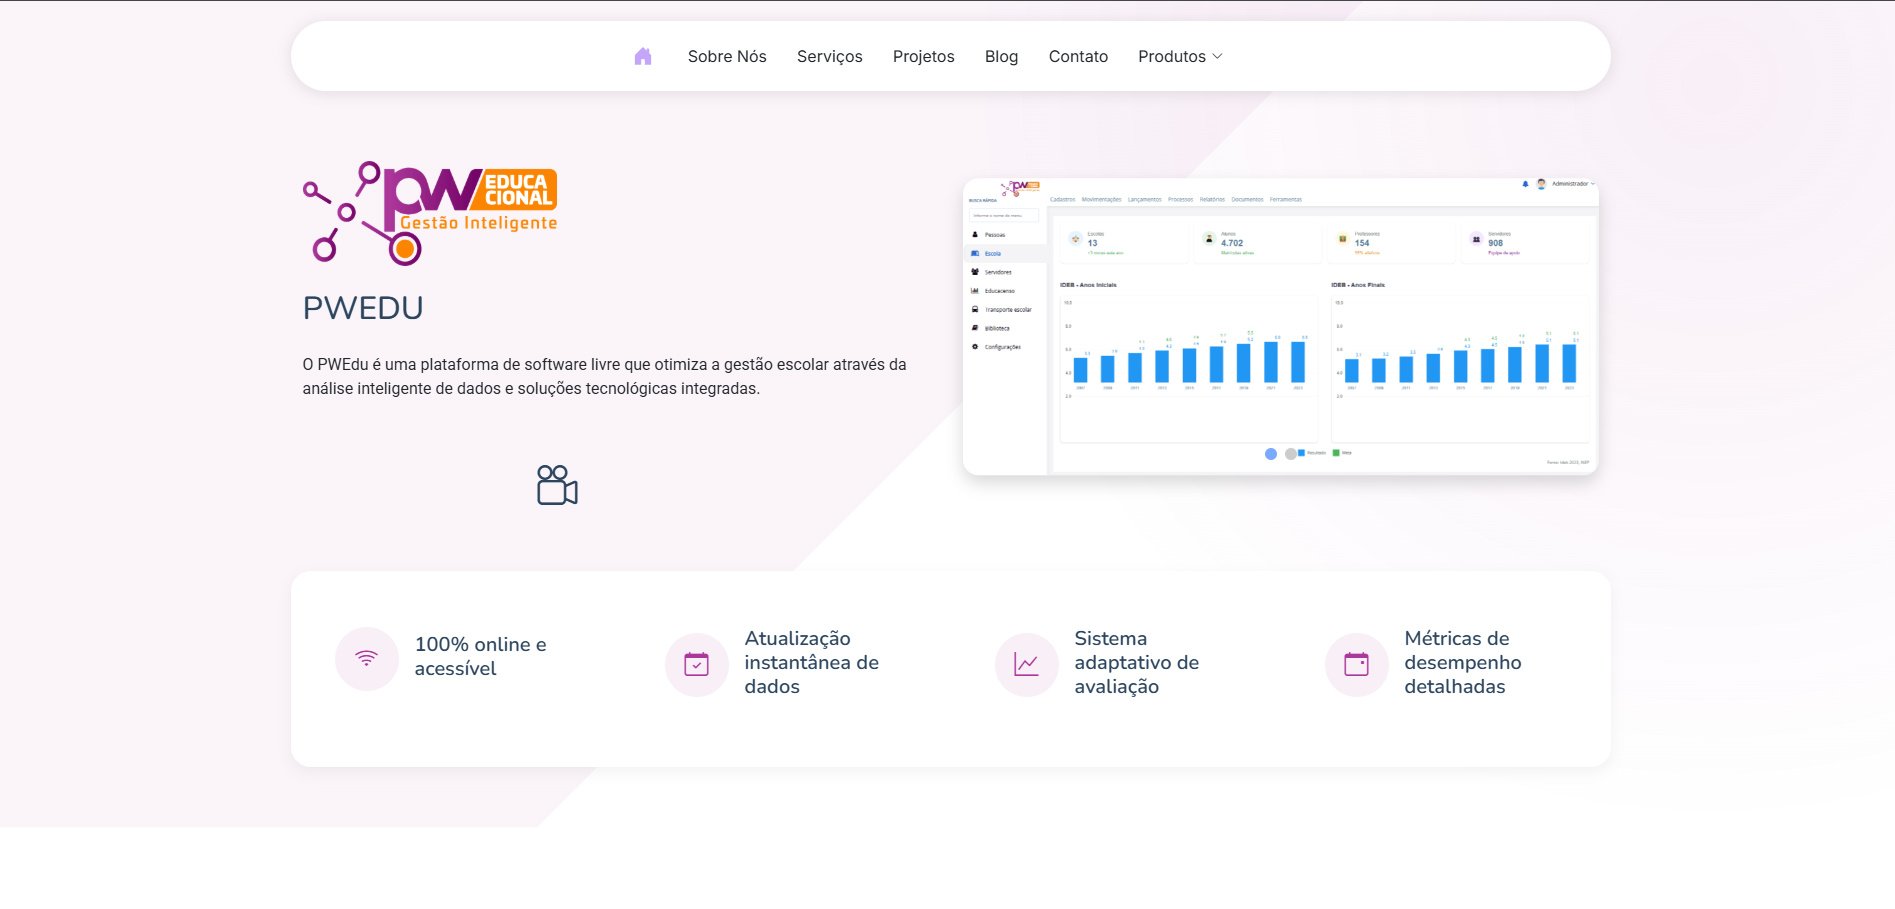Click the bell notification icon in dashboard preview
Image resolution: width=1895 pixels, height=909 pixels.
[1525, 184]
